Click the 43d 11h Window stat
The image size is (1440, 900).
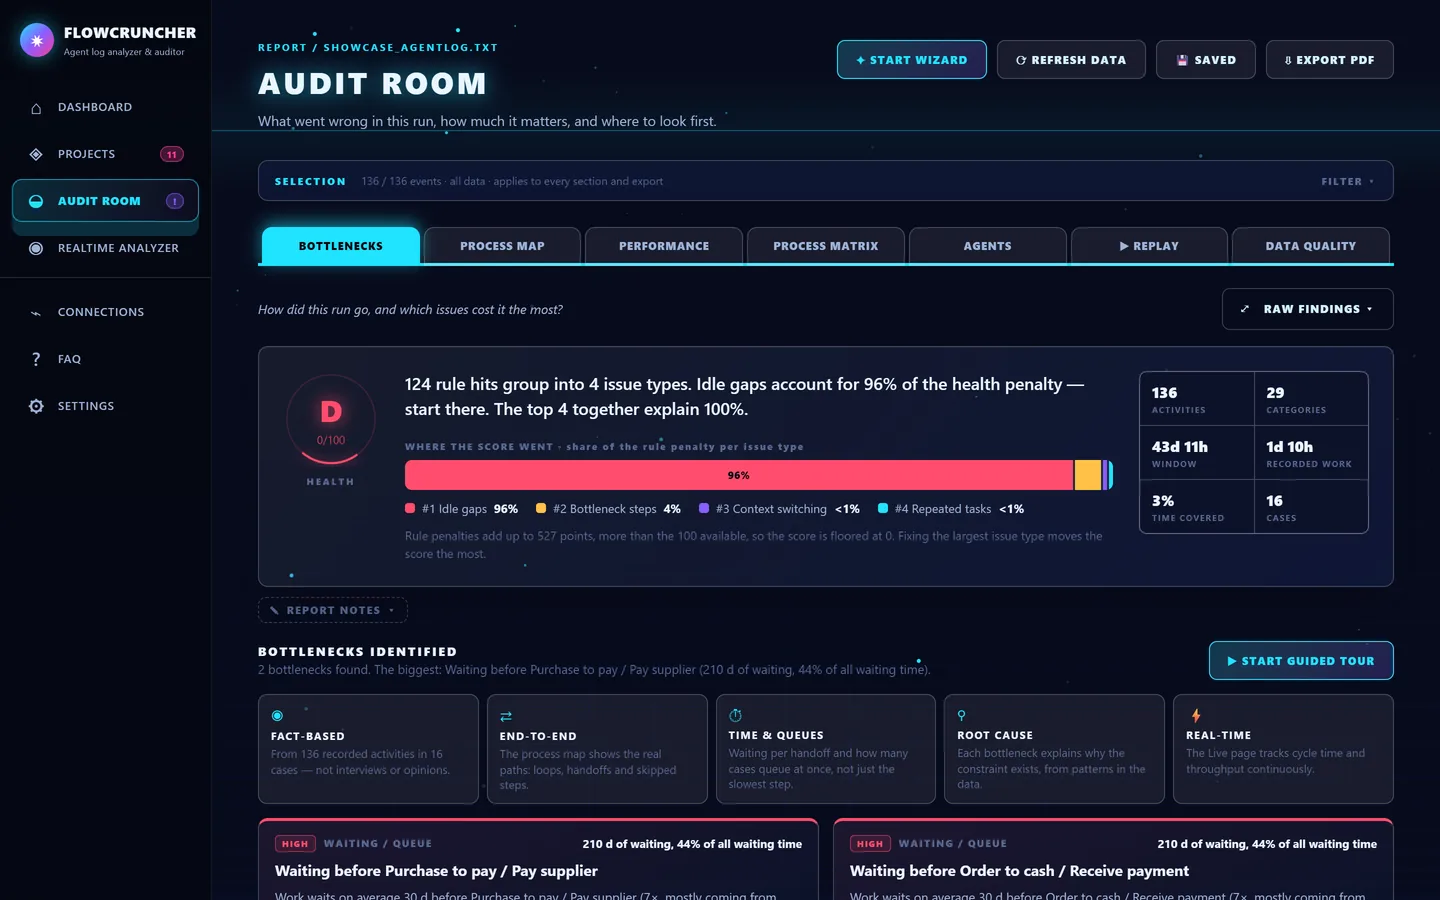pos(1197,453)
